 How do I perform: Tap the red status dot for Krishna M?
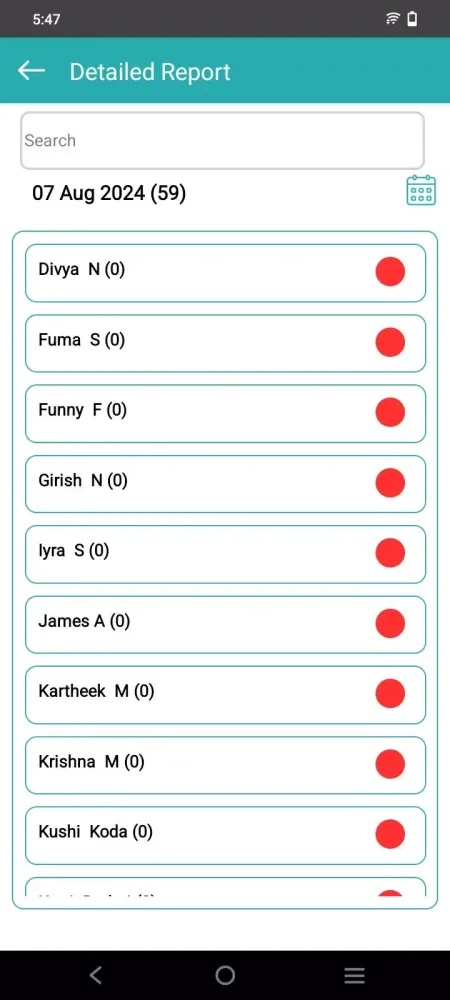point(390,764)
